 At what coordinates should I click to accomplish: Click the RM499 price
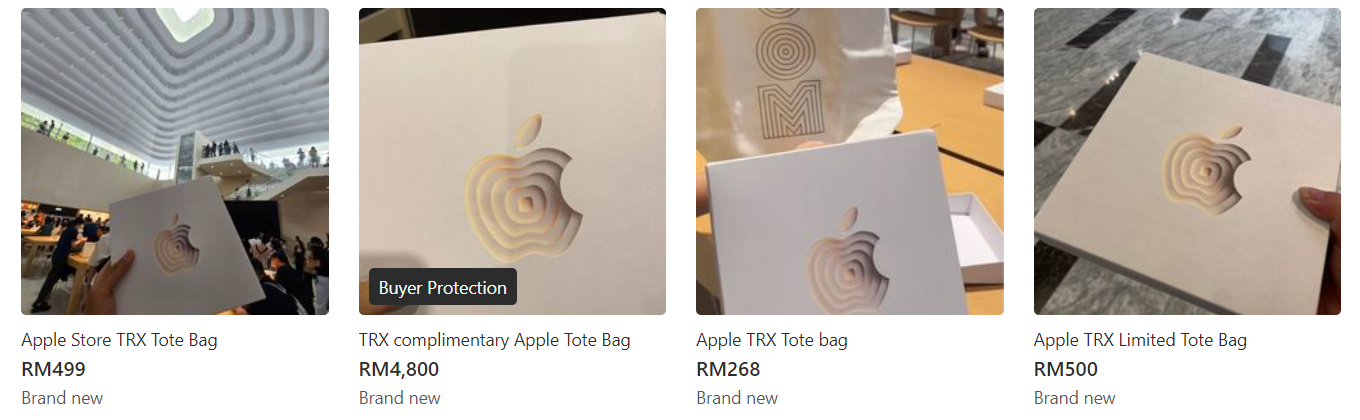point(53,369)
